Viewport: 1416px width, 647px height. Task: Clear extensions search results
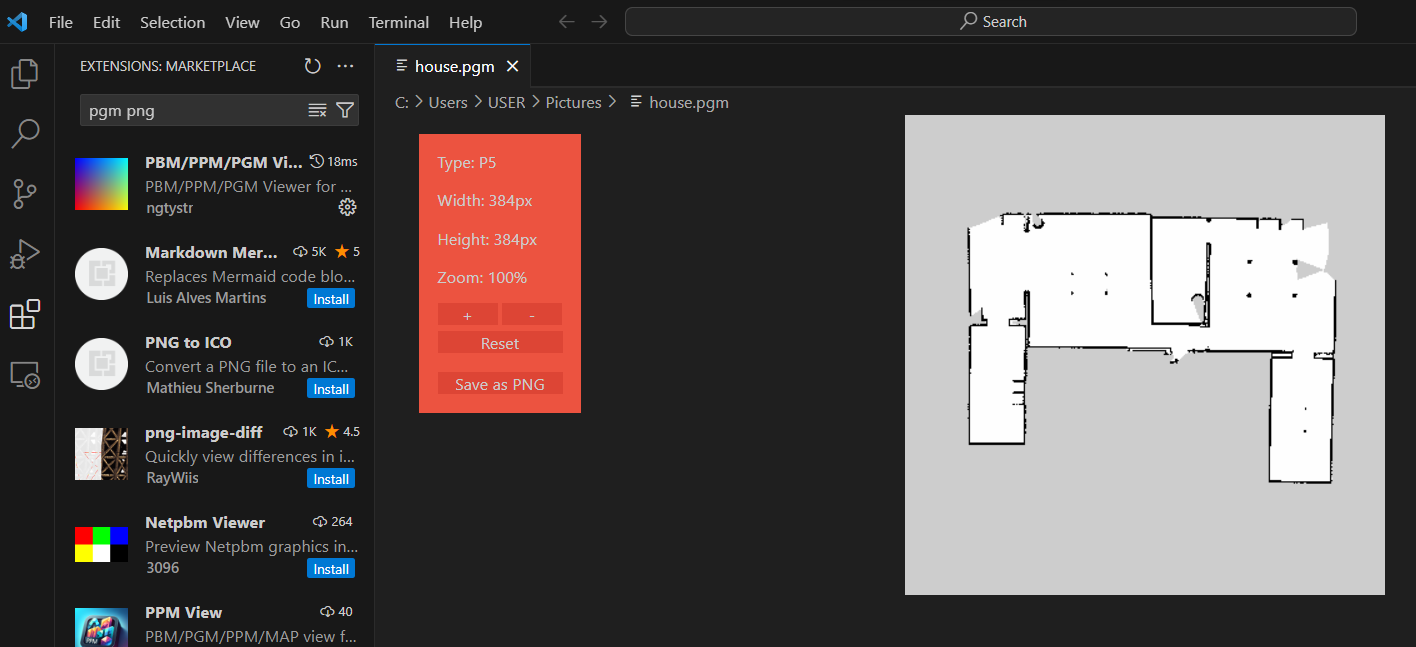(x=317, y=110)
